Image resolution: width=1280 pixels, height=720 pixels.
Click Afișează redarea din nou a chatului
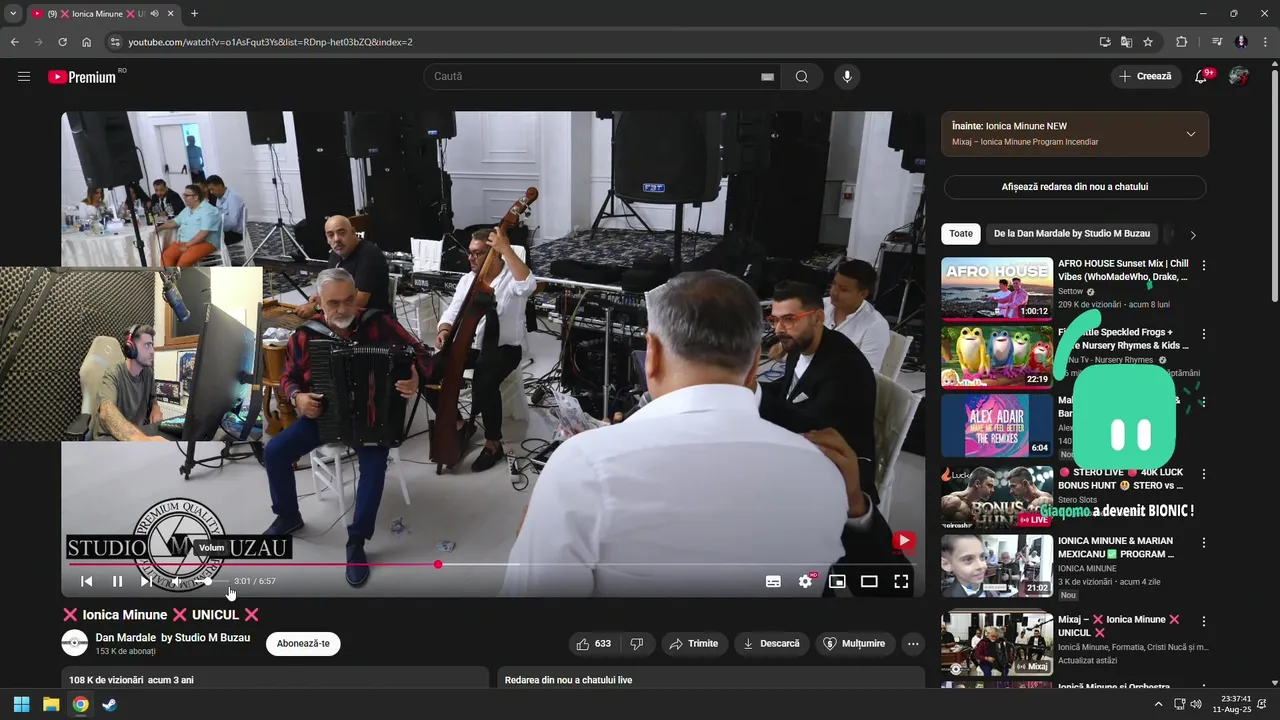[x=1075, y=187]
